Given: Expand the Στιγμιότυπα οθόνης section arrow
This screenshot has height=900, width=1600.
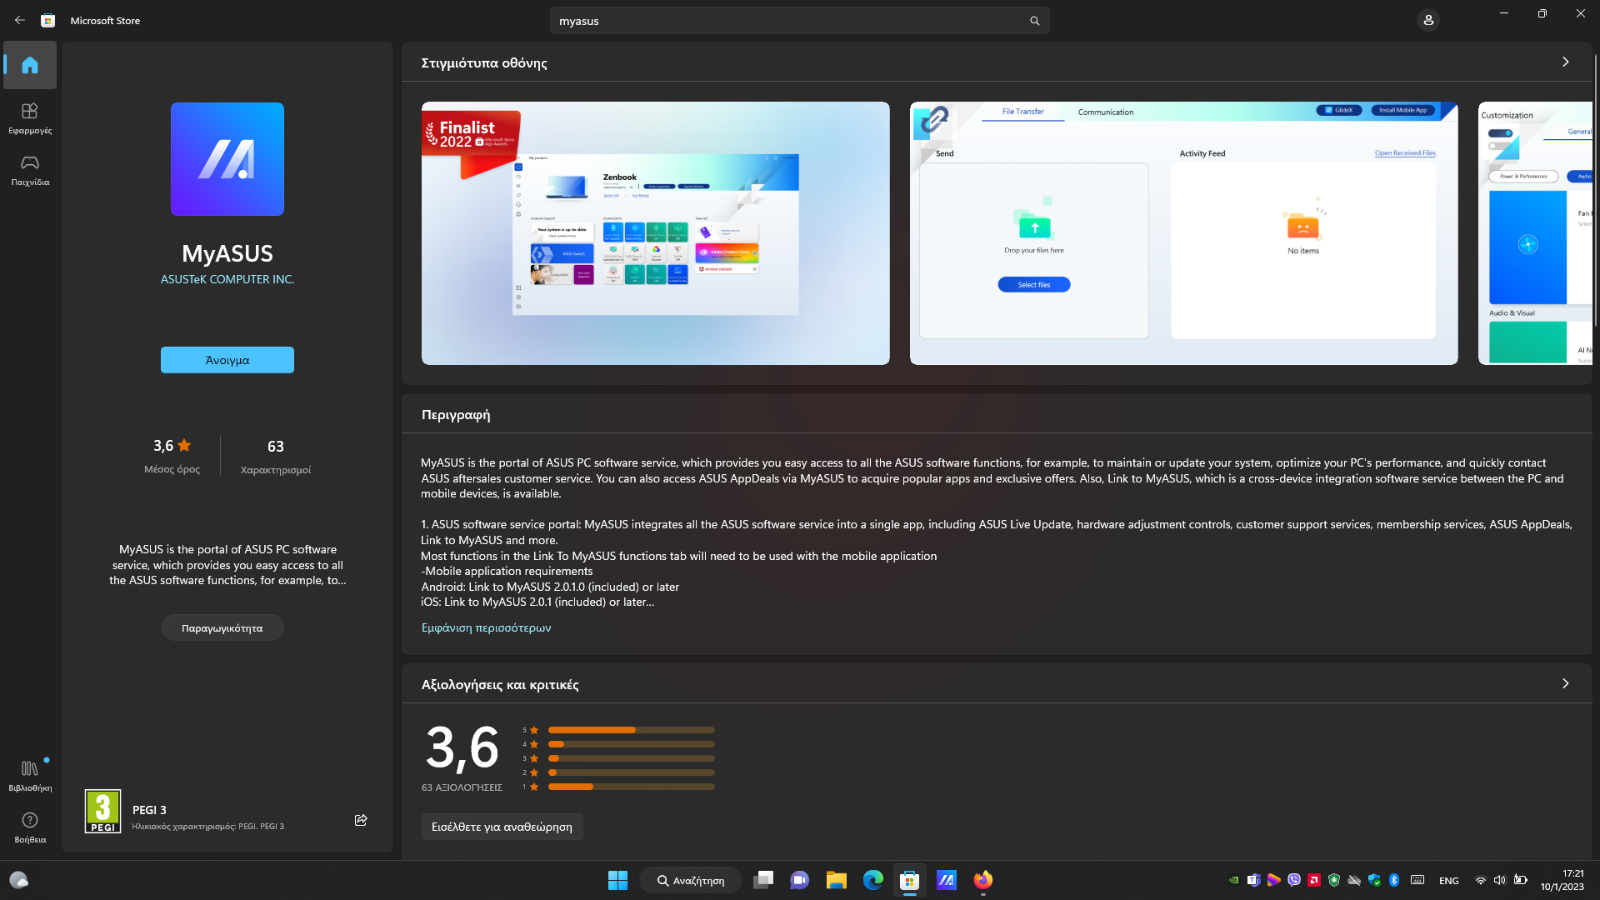Looking at the screenshot, I should click(x=1565, y=62).
